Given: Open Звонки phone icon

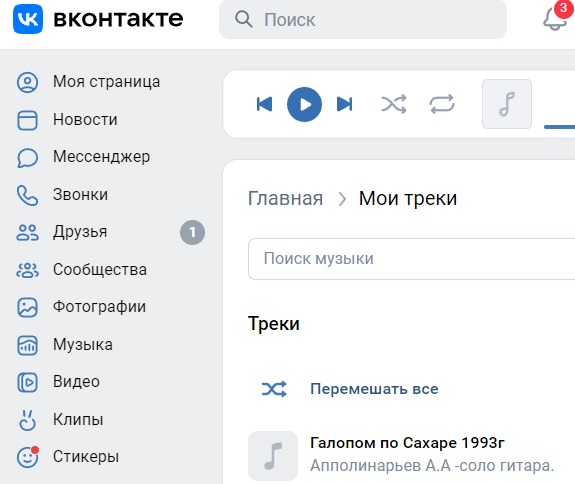Looking at the screenshot, I should [x=27, y=195].
